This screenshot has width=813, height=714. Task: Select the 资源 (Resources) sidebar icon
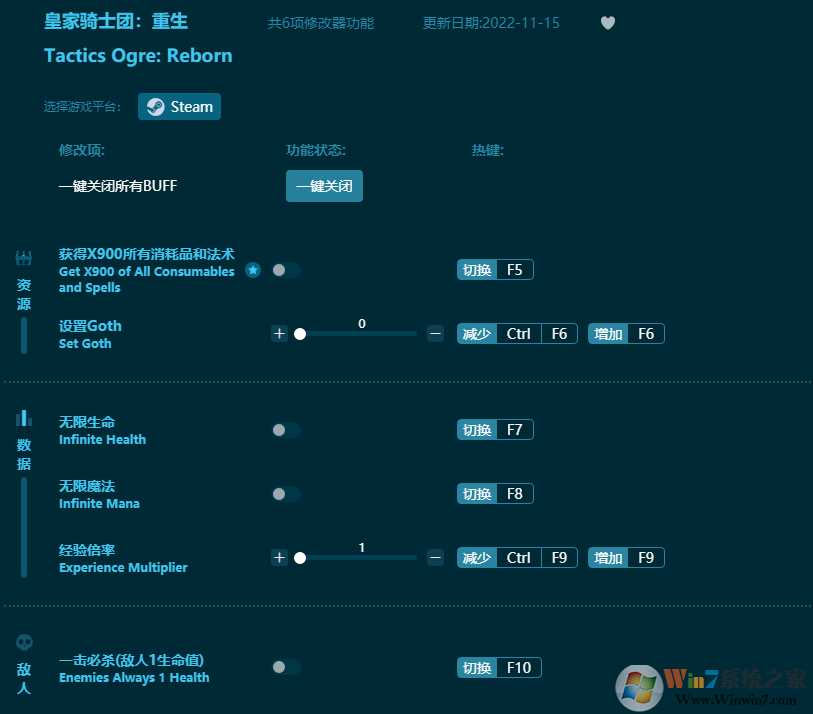click(23, 256)
